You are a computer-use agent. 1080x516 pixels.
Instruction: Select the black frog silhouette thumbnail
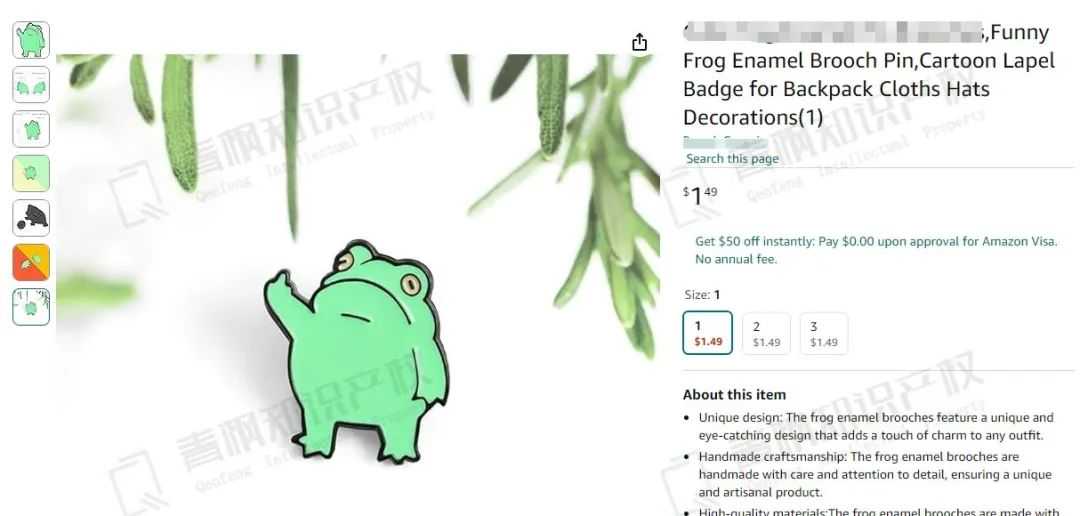click(31, 218)
